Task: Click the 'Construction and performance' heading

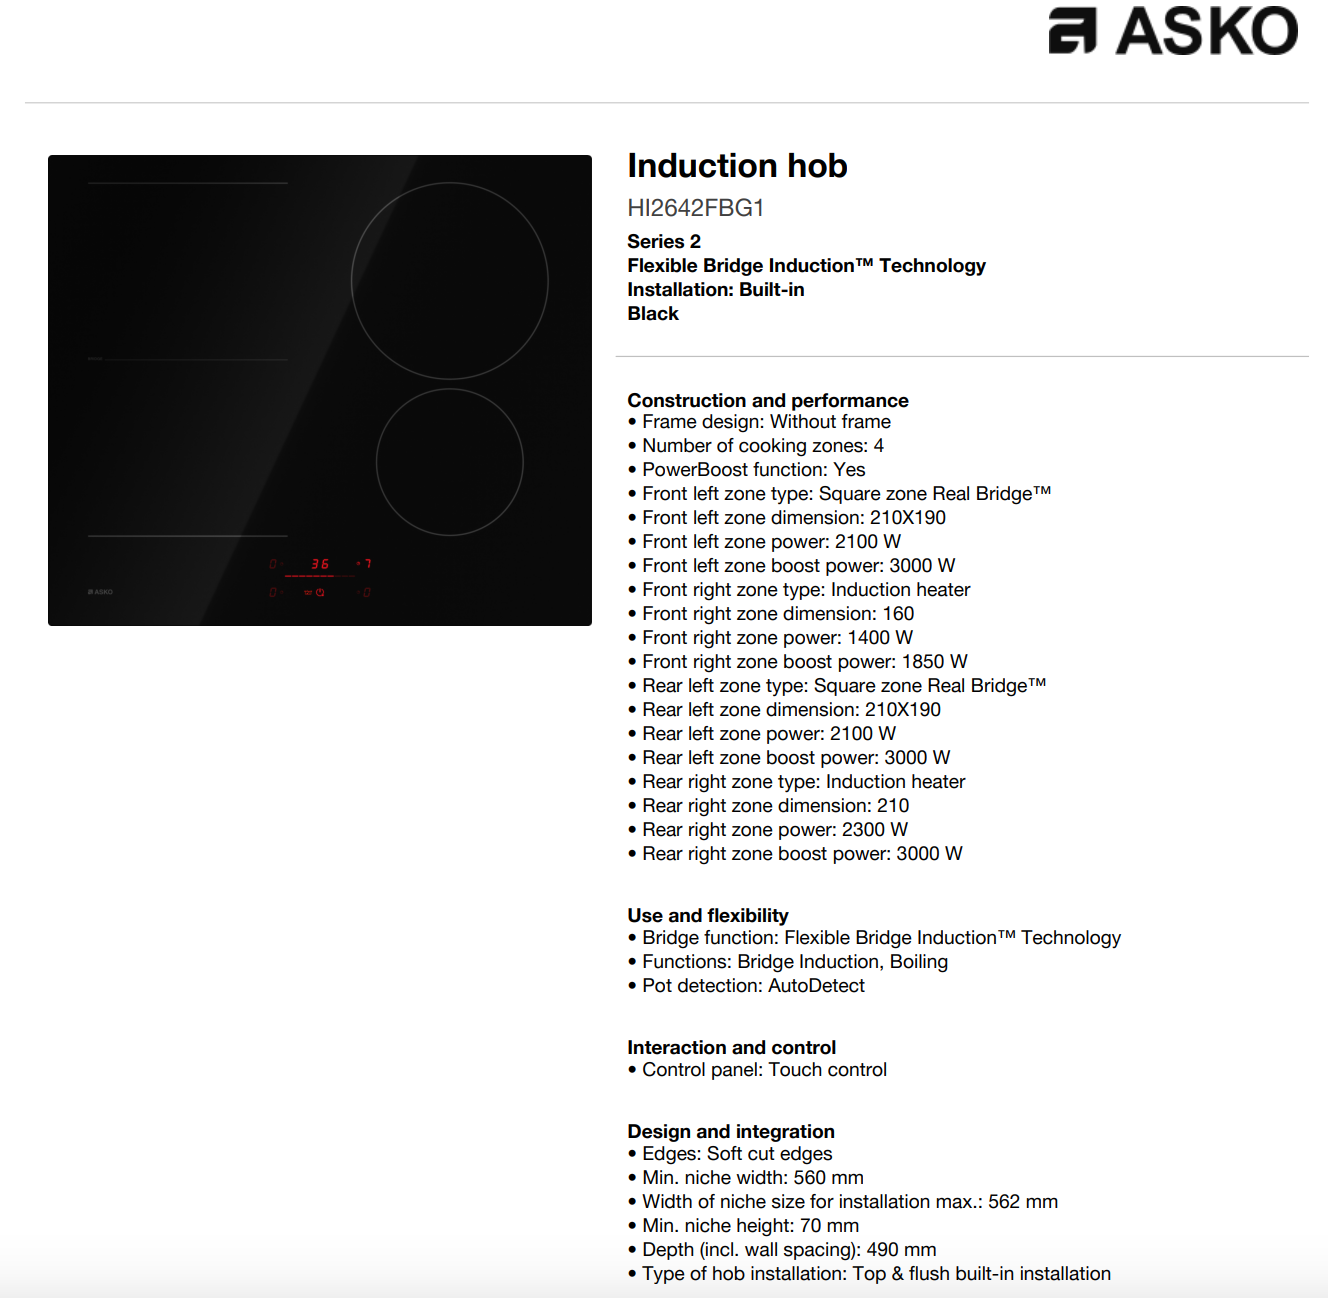Action: 768,400
